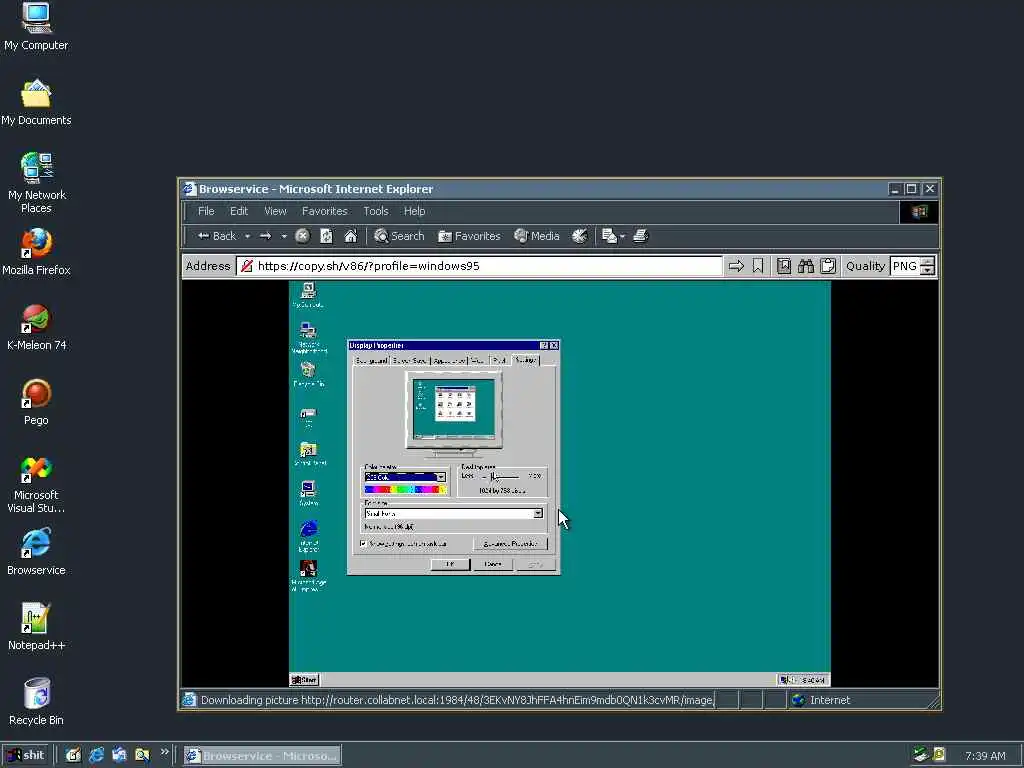The height and width of the screenshot is (768, 1024).
Task: Click the bookmarks page icon in the address bar
Action: (x=784, y=266)
